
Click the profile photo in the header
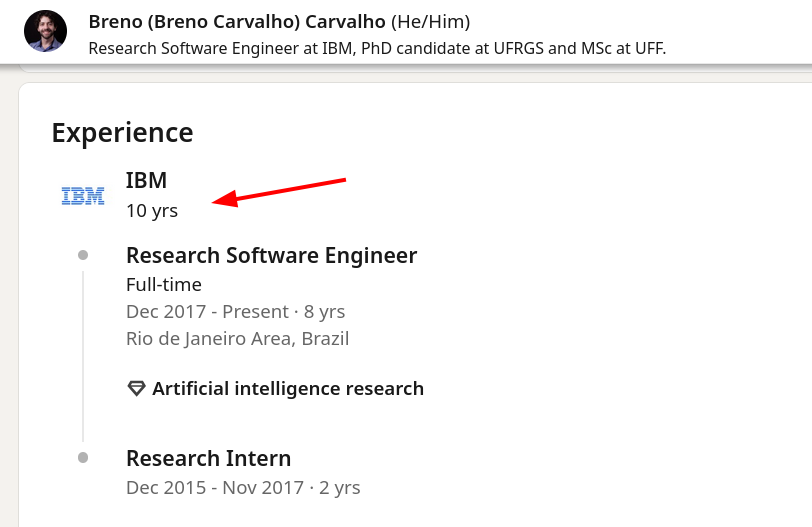(x=45, y=32)
